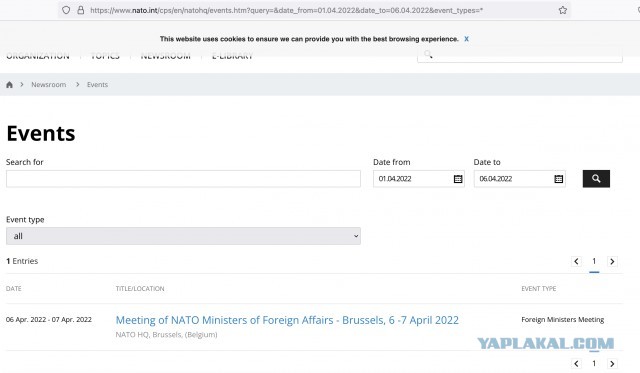Open the Events breadcrumb link
This screenshot has width=640, height=373.
(x=97, y=84)
